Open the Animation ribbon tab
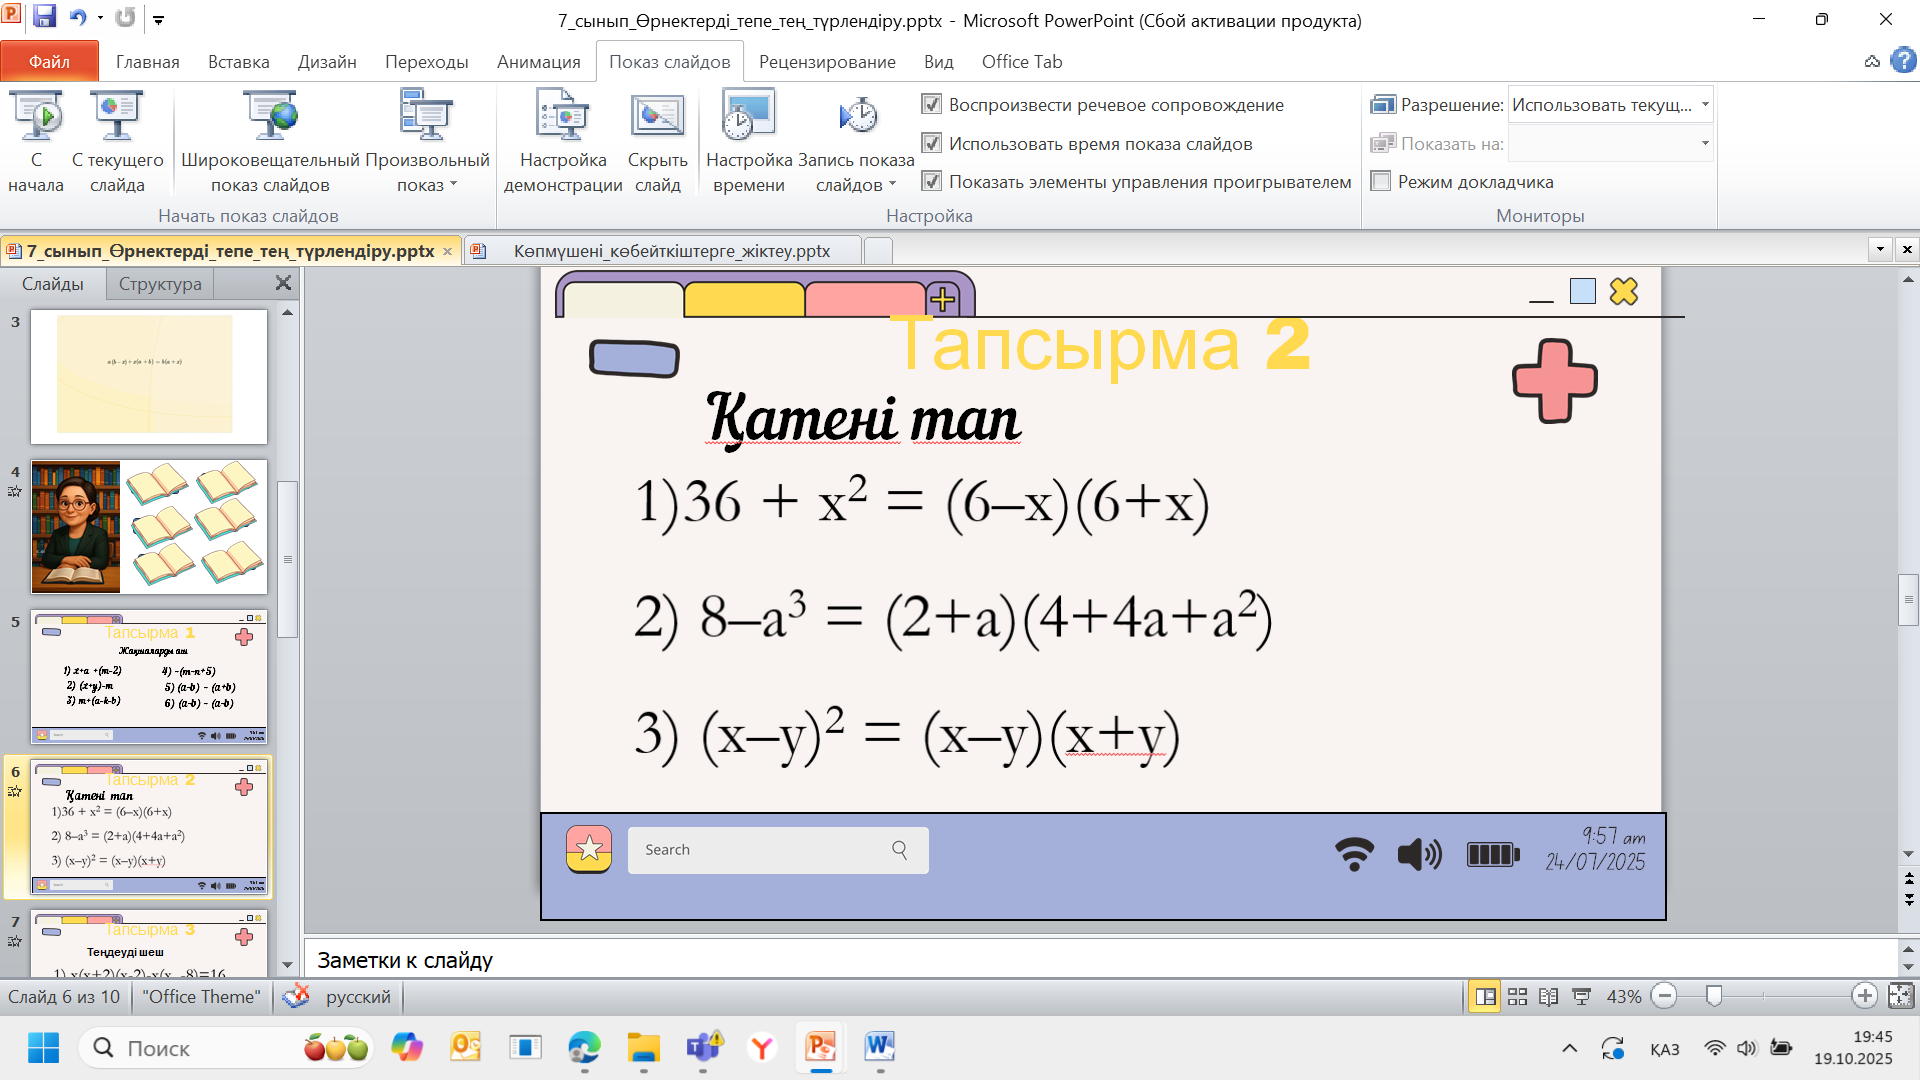 538,62
